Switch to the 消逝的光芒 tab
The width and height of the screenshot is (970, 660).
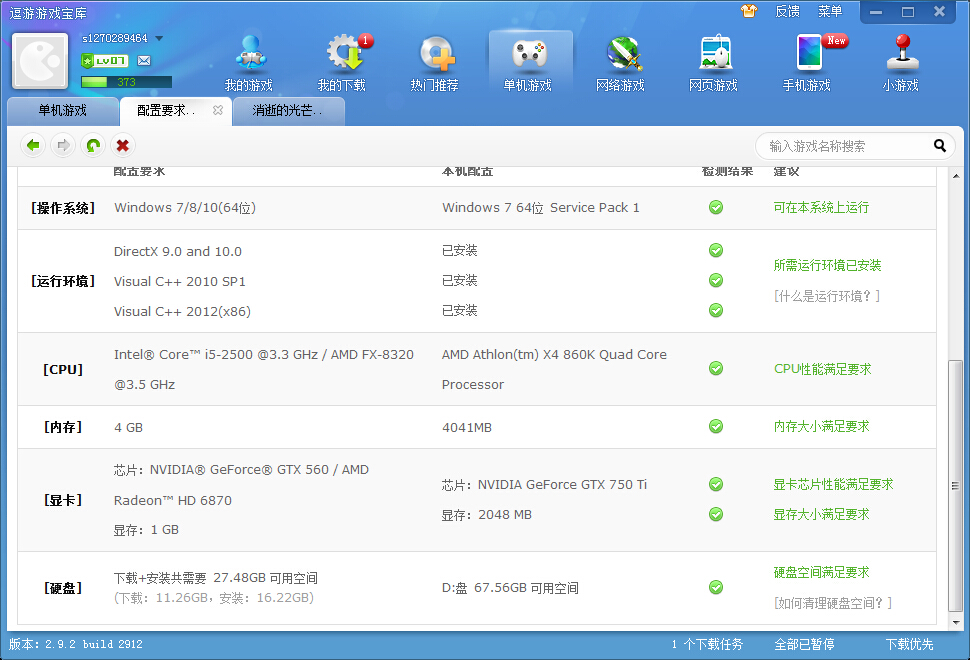[288, 111]
